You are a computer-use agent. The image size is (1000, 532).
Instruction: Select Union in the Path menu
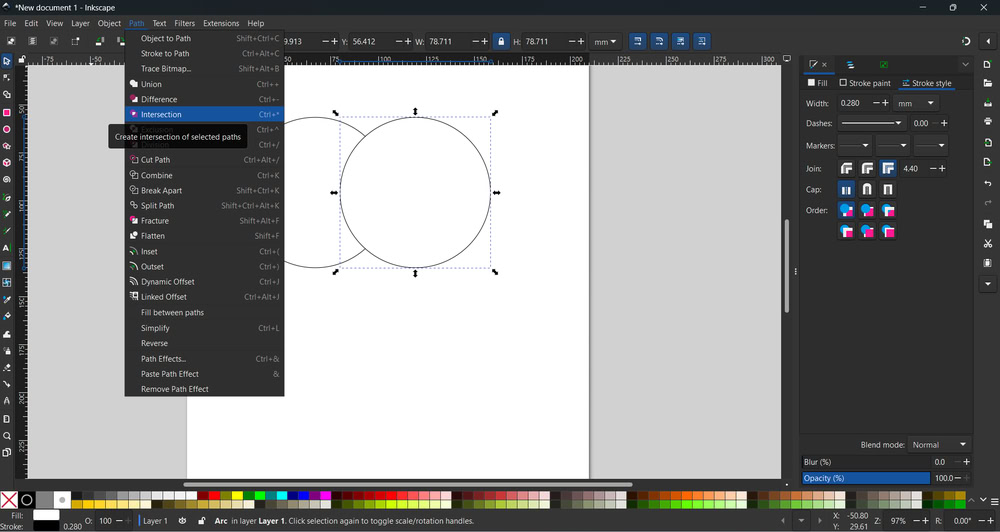(x=151, y=84)
